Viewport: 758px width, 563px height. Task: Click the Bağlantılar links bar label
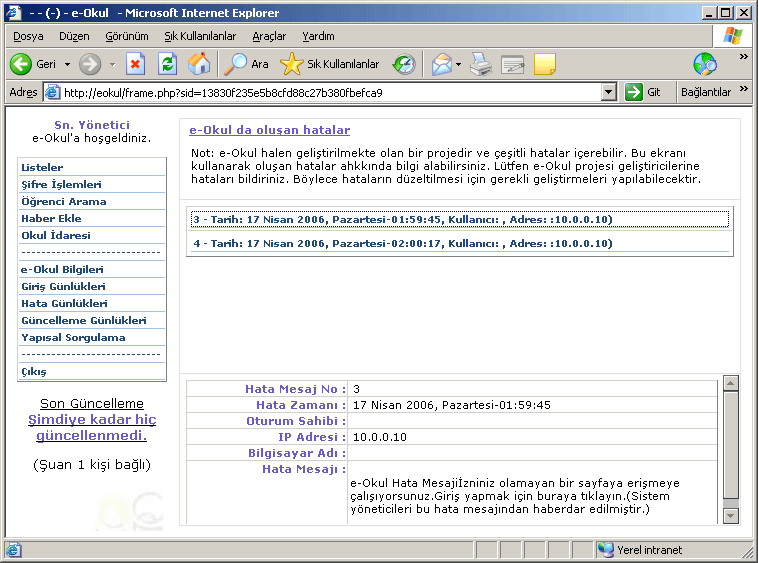point(706,92)
